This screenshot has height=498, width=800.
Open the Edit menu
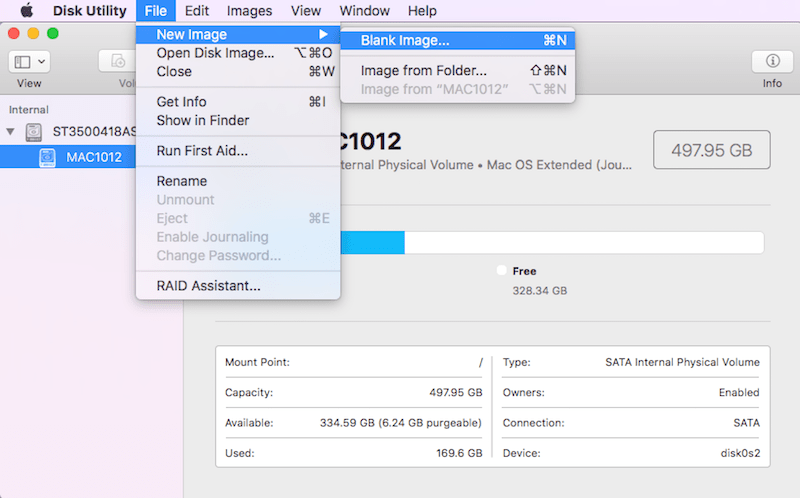point(197,11)
